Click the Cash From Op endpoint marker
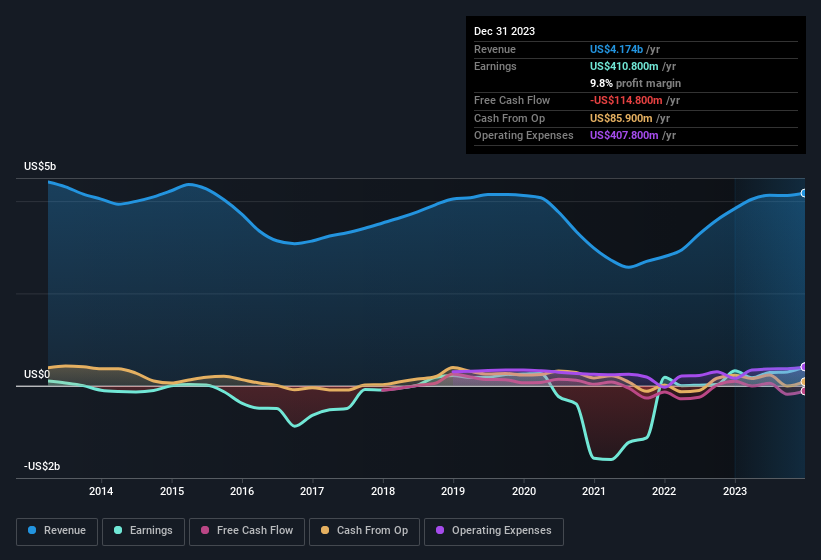 click(x=804, y=382)
